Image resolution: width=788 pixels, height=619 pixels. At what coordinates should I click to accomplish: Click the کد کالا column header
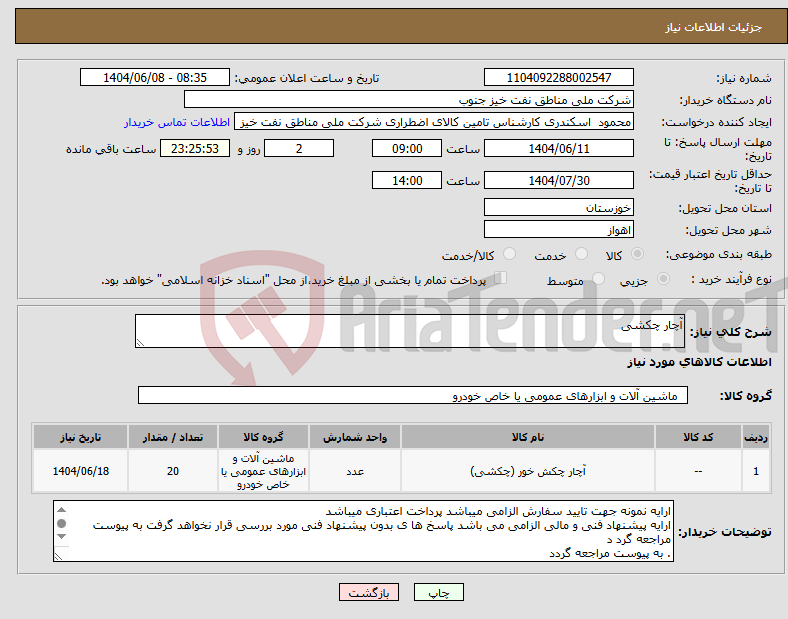point(698,437)
